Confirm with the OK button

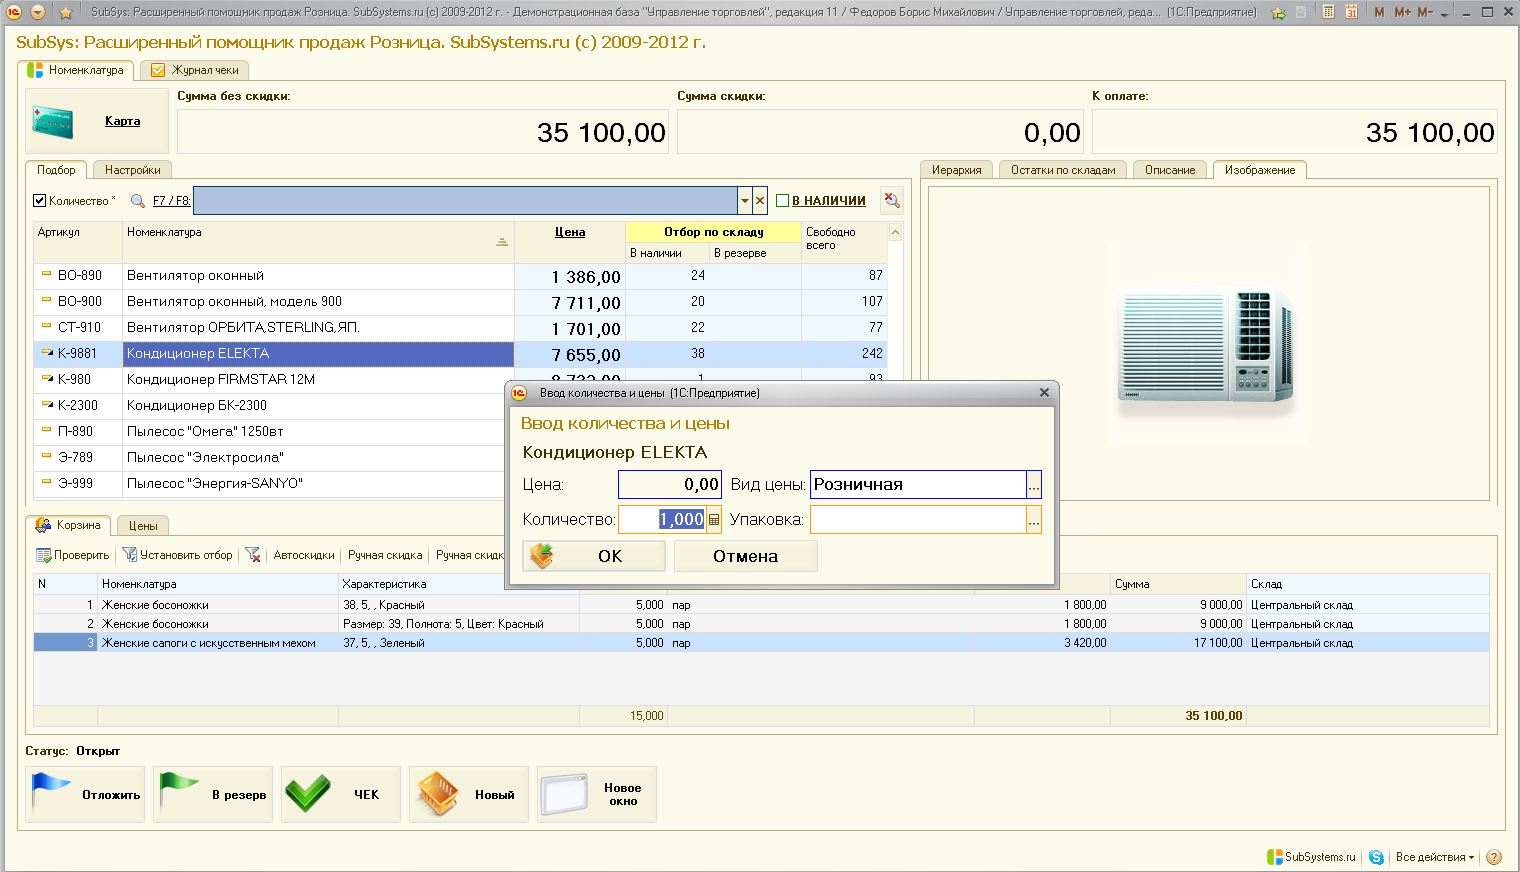tap(594, 556)
